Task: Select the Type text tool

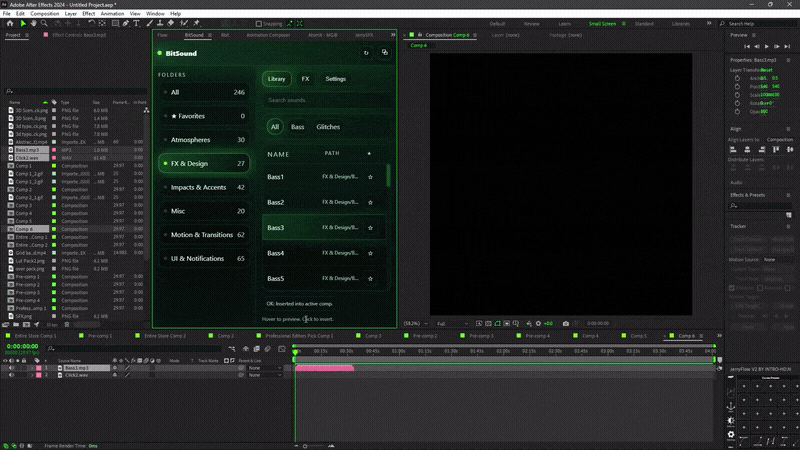Action: coord(136,23)
